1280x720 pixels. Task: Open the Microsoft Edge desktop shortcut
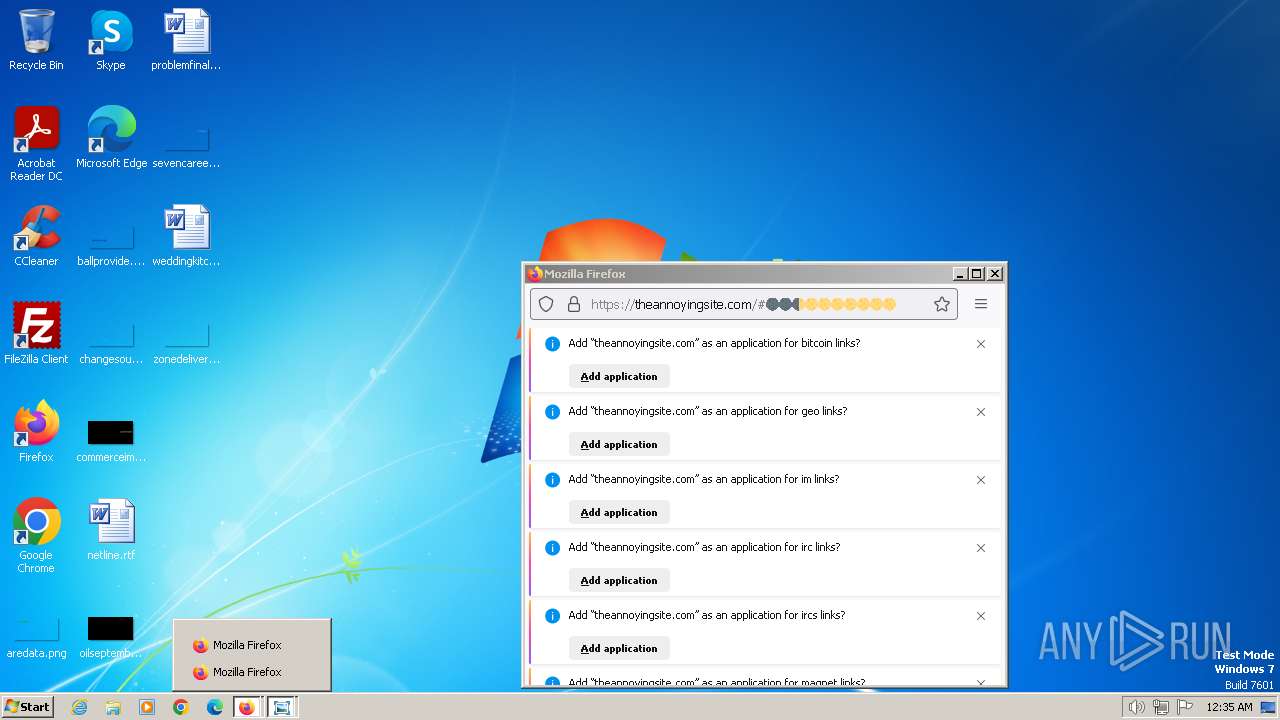(x=111, y=138)
